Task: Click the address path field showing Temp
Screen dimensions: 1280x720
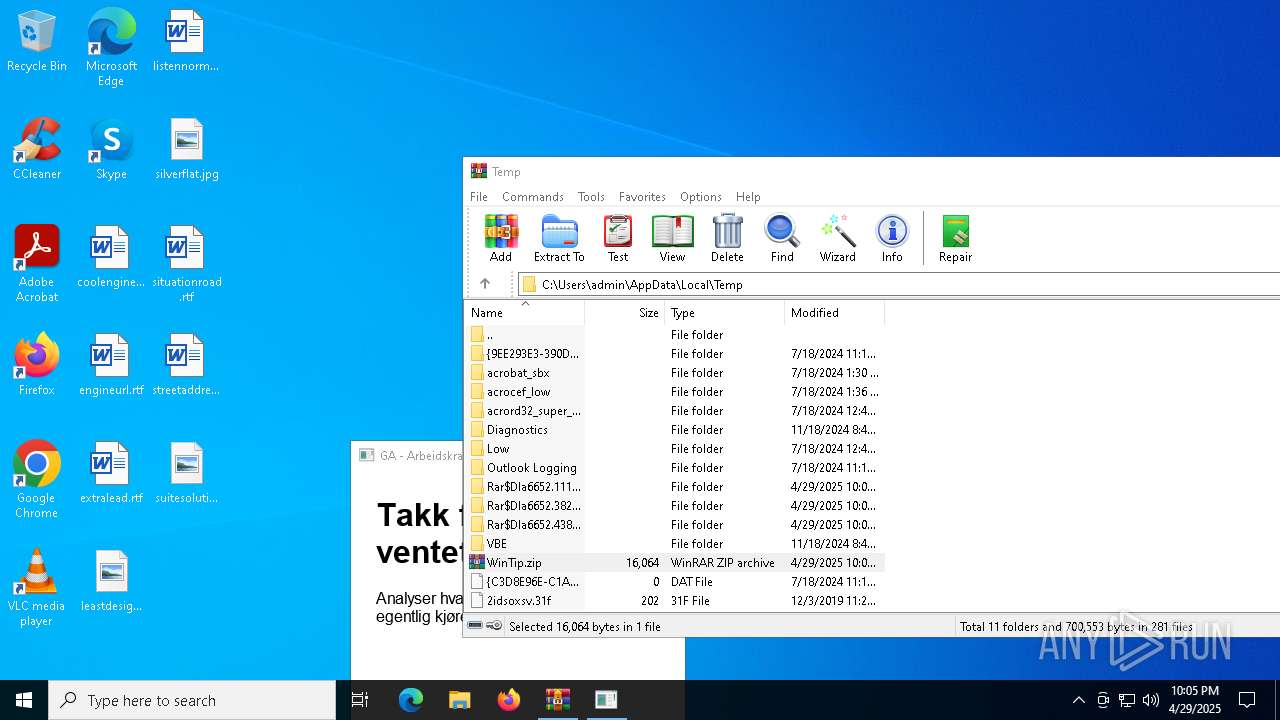Action: point(899,284)
